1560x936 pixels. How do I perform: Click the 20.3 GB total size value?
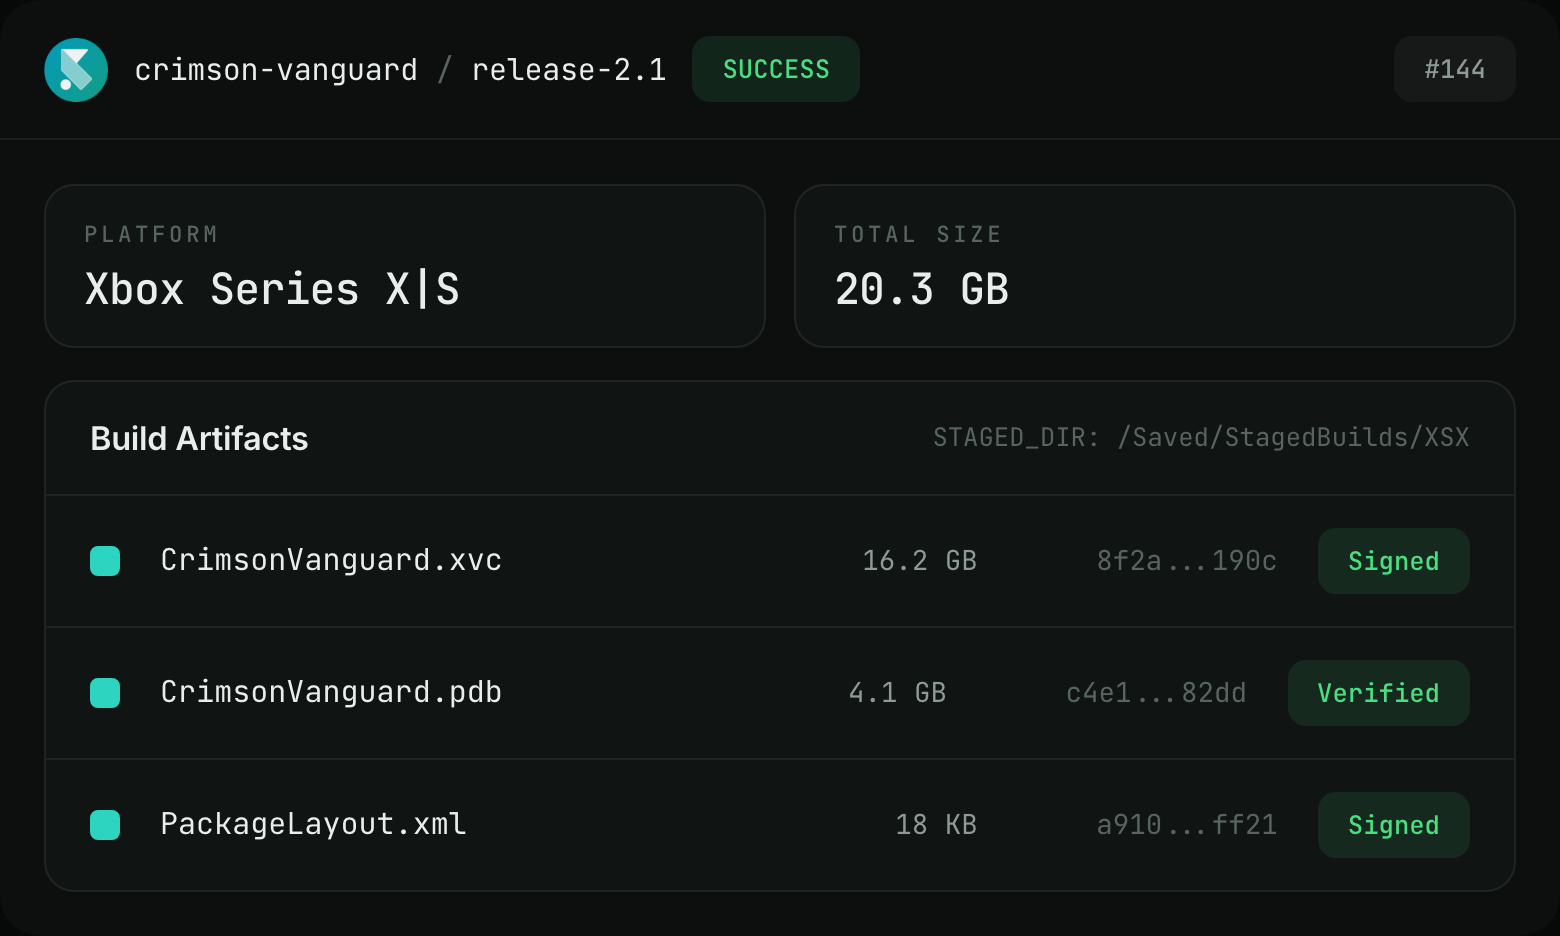922,290
